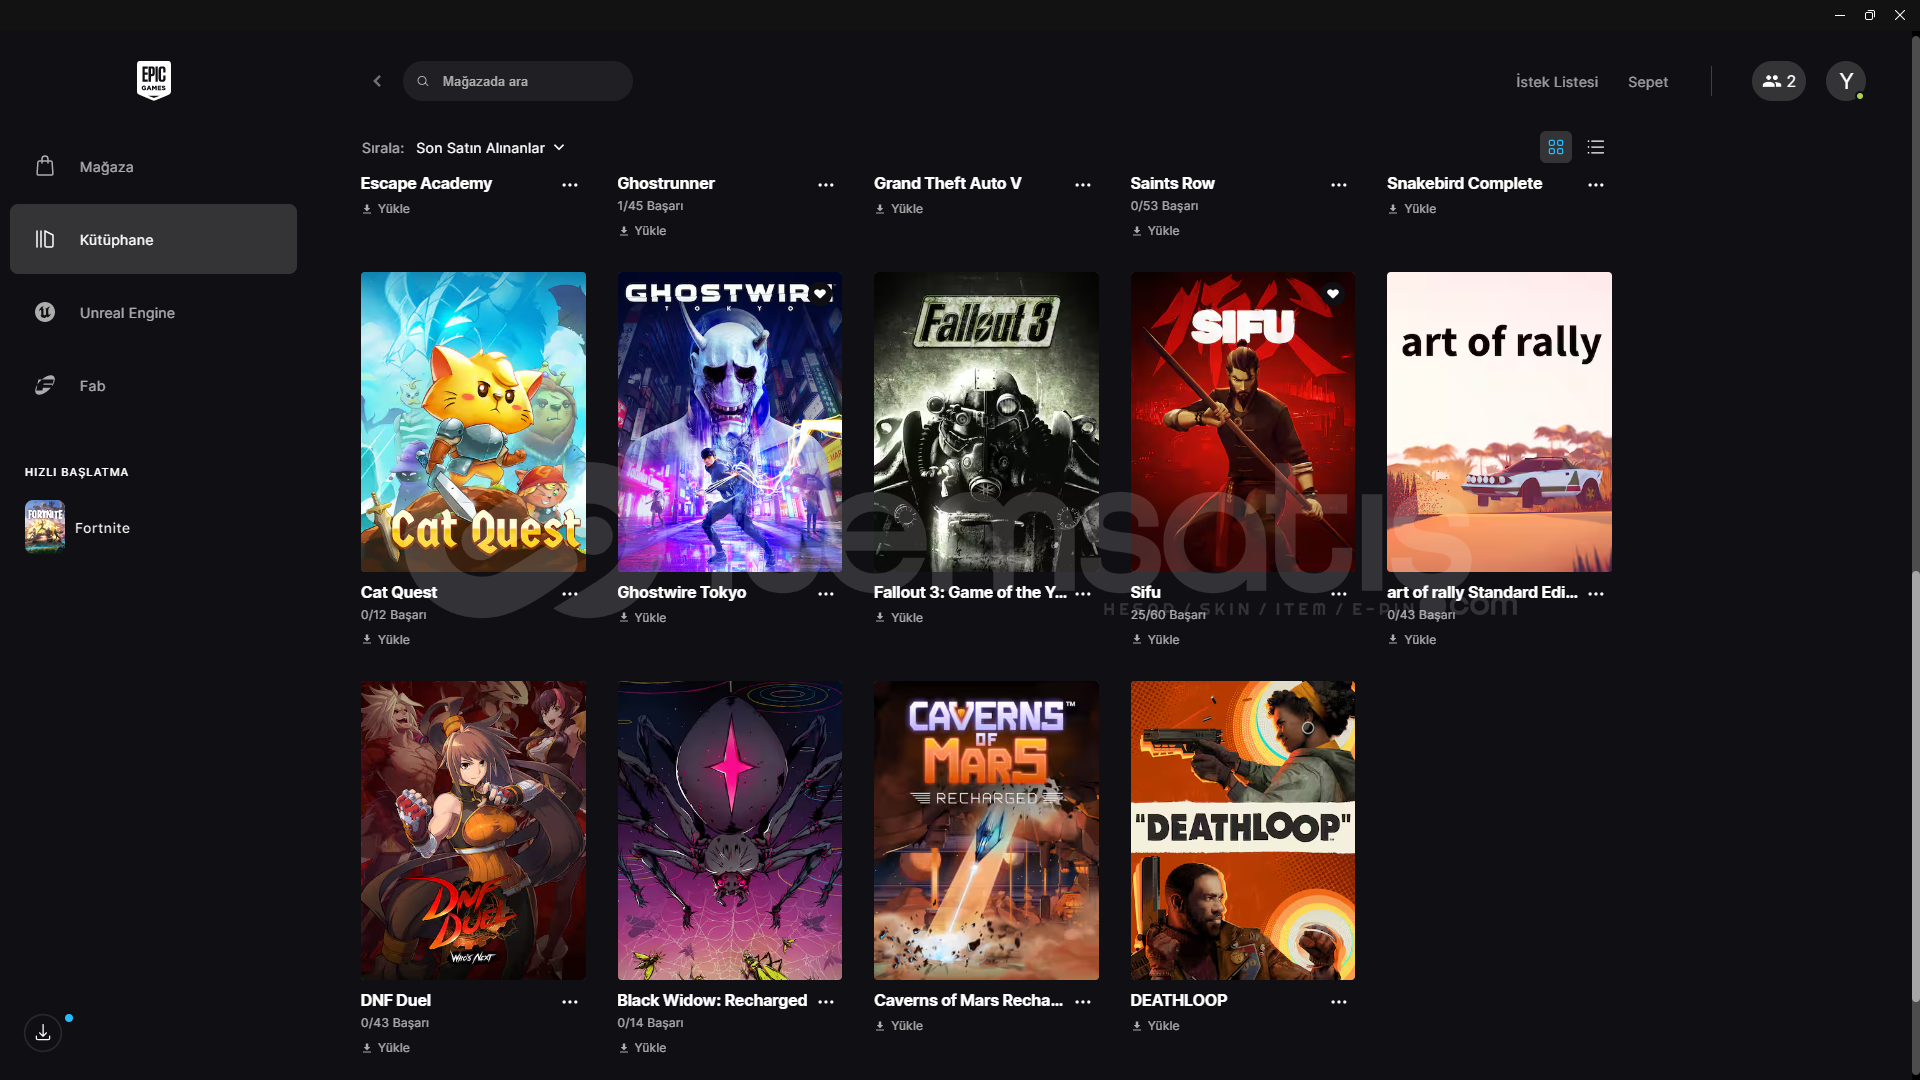Open Ghostrunner three-dot menu
The width and height of the screenshot is (1920, 1080).
826,185
